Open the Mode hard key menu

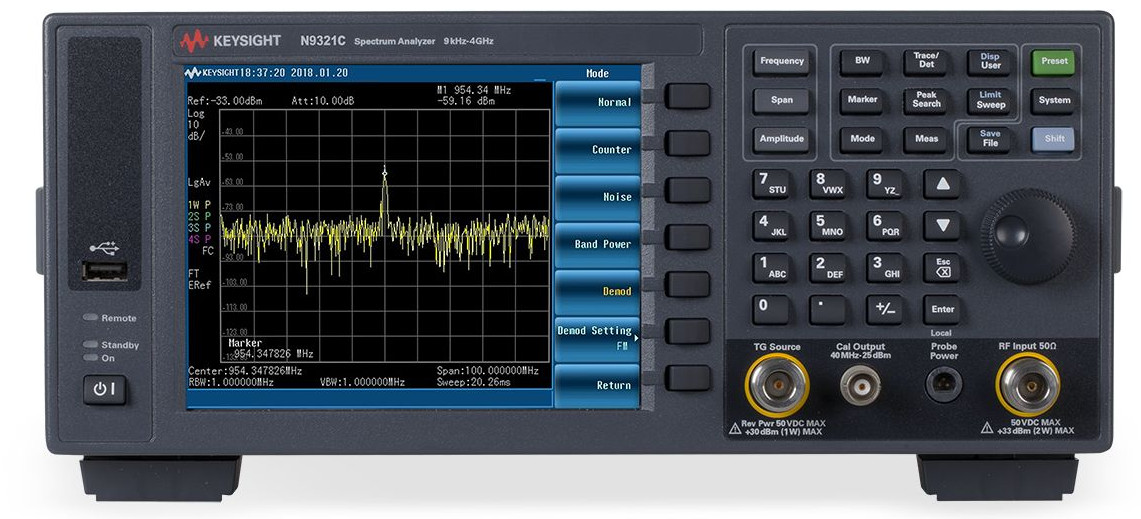[862, 139]
